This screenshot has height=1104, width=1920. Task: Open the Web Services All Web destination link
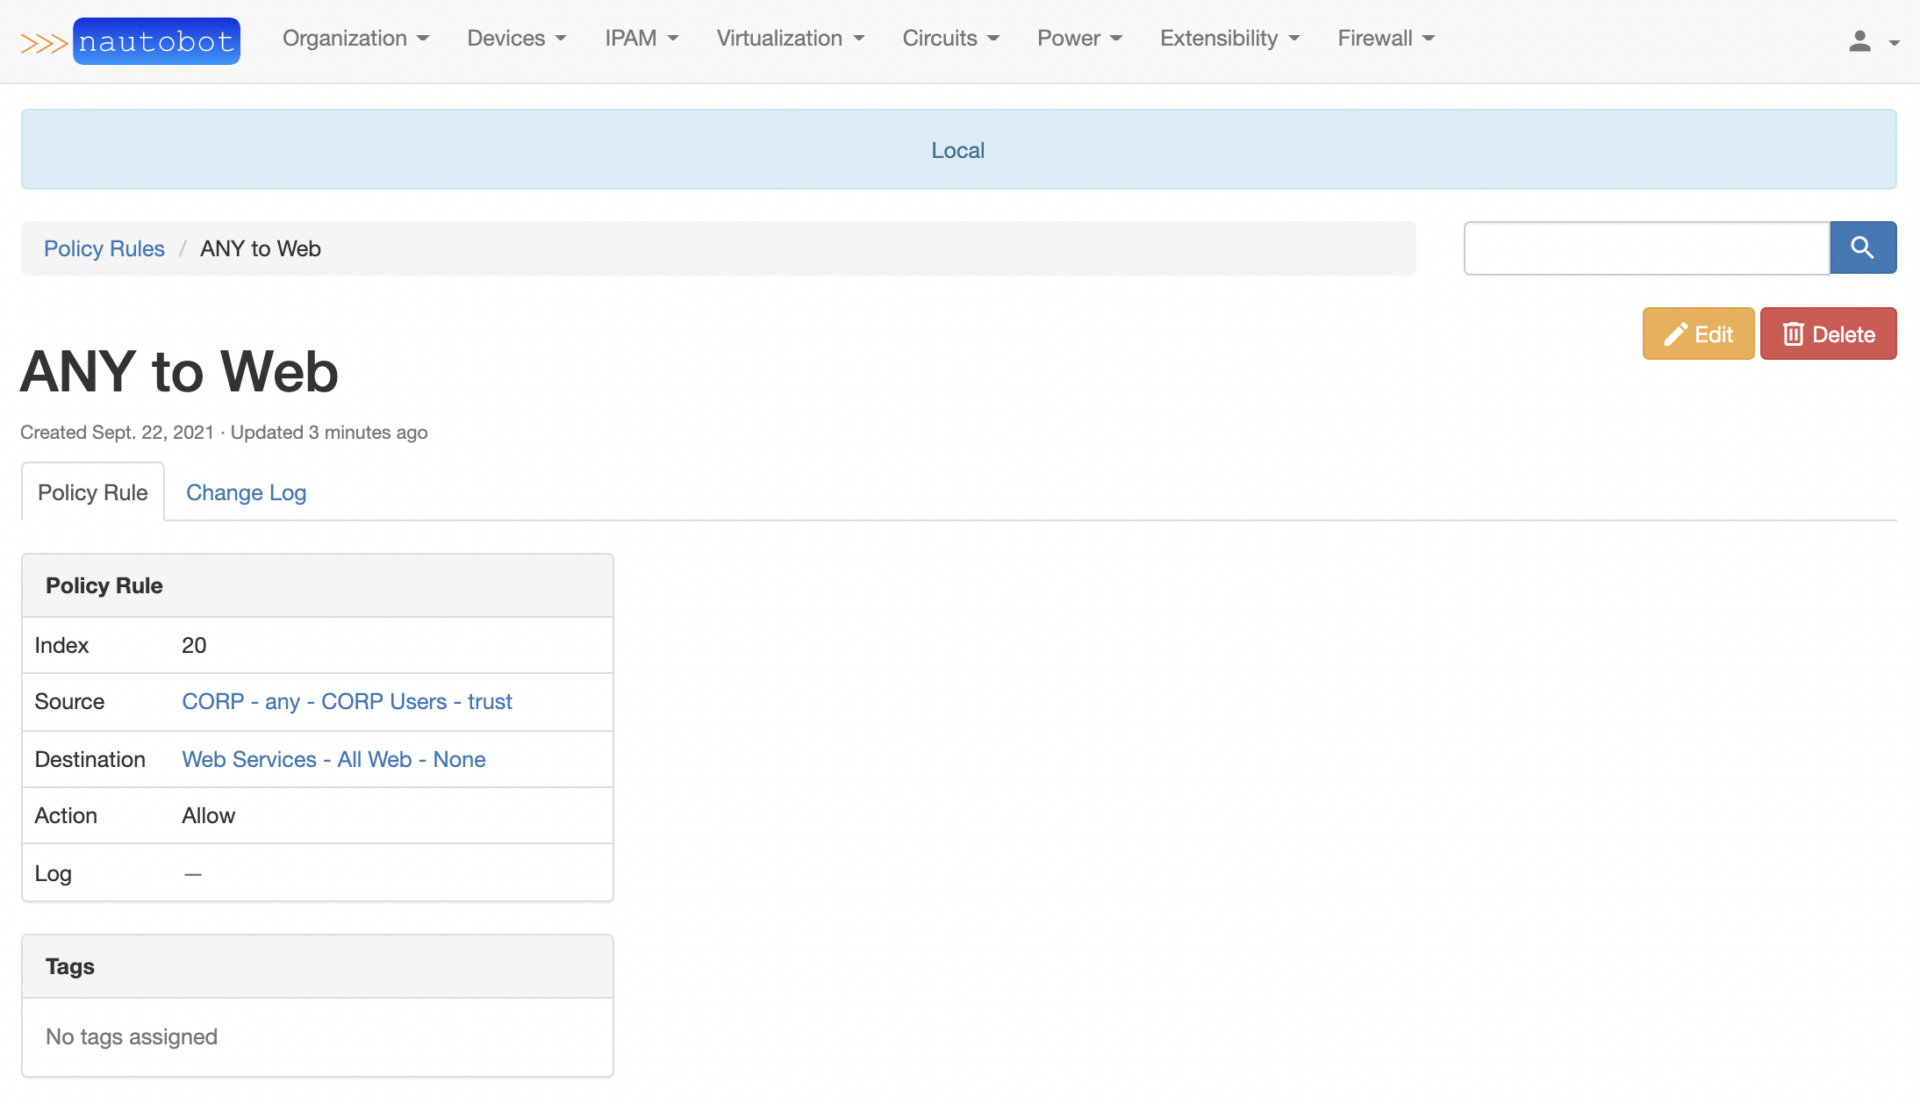tap(333, 759)
